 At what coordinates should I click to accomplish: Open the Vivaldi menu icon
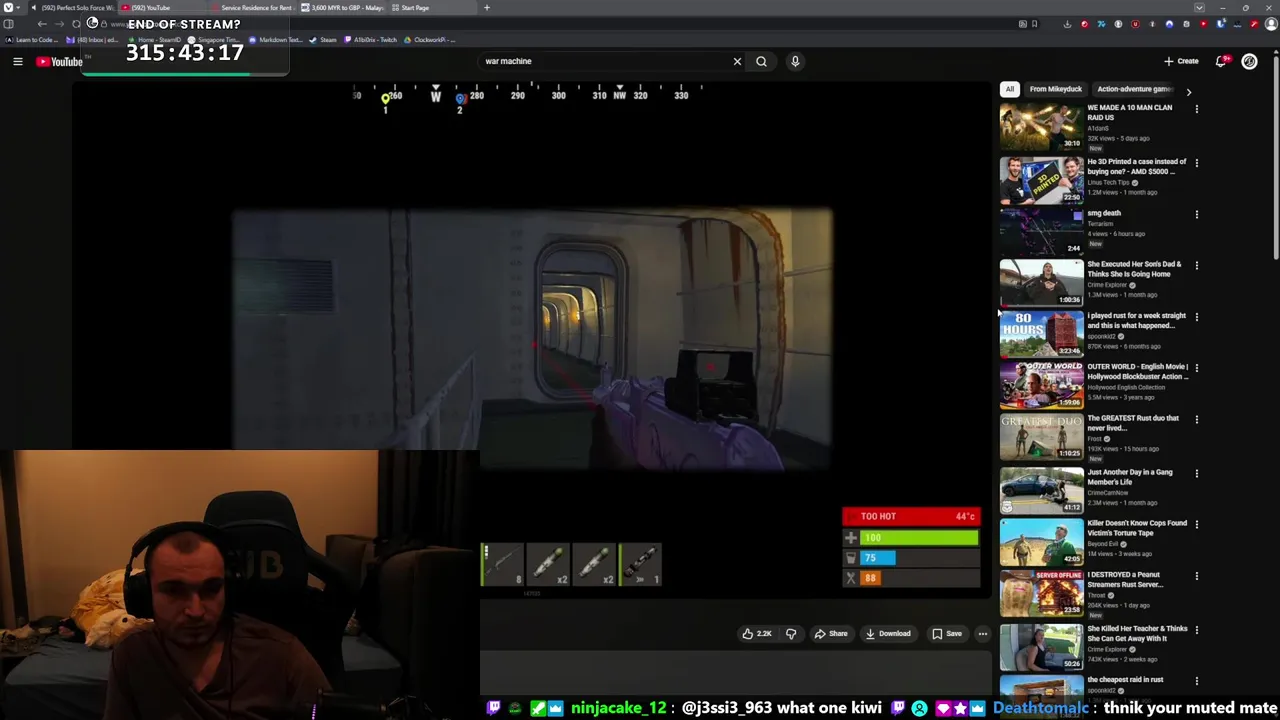8,8
